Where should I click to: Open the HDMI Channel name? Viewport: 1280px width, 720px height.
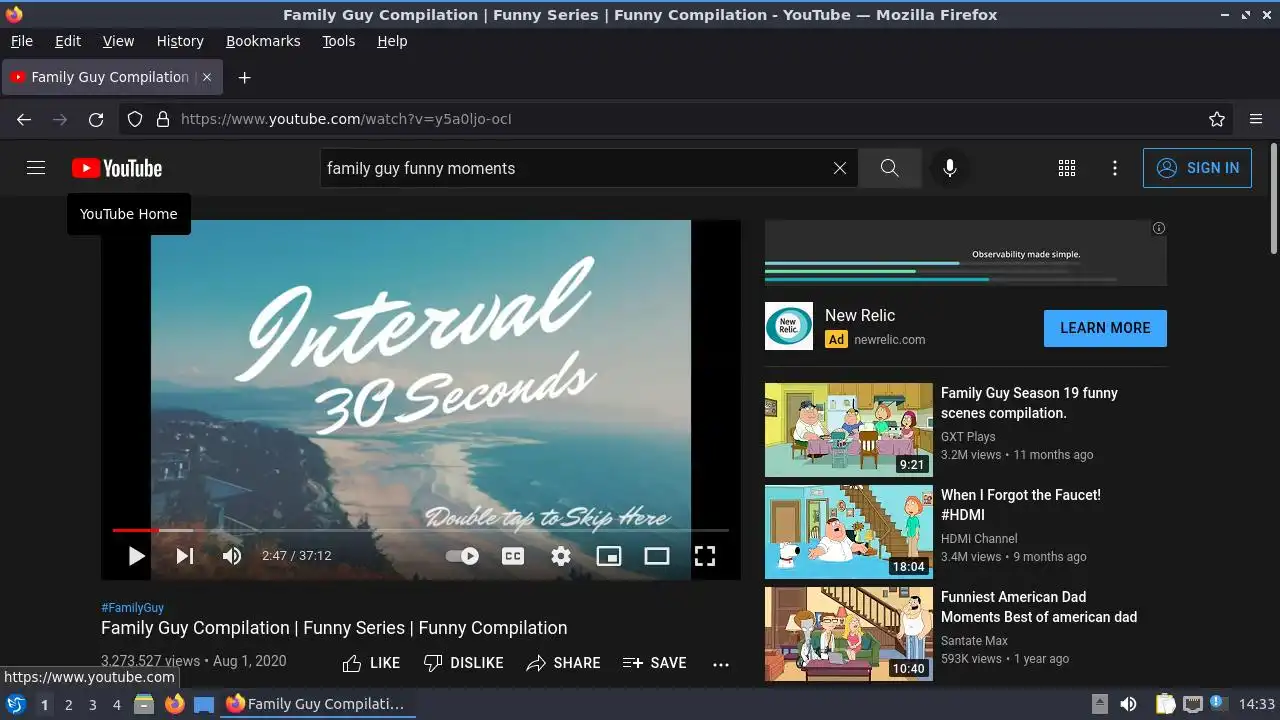coord(979,538)
